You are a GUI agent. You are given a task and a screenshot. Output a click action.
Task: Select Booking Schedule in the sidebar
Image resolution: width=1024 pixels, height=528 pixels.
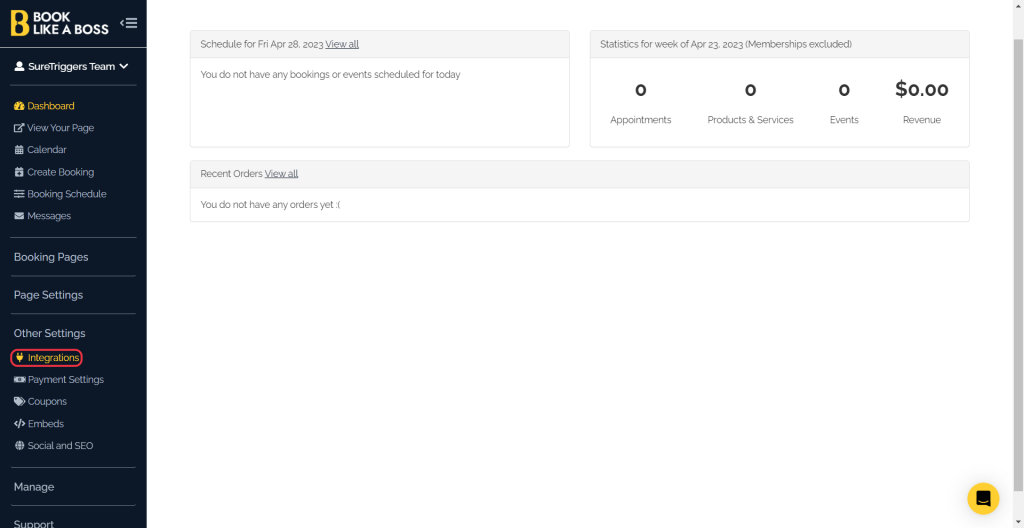point(66,194)
